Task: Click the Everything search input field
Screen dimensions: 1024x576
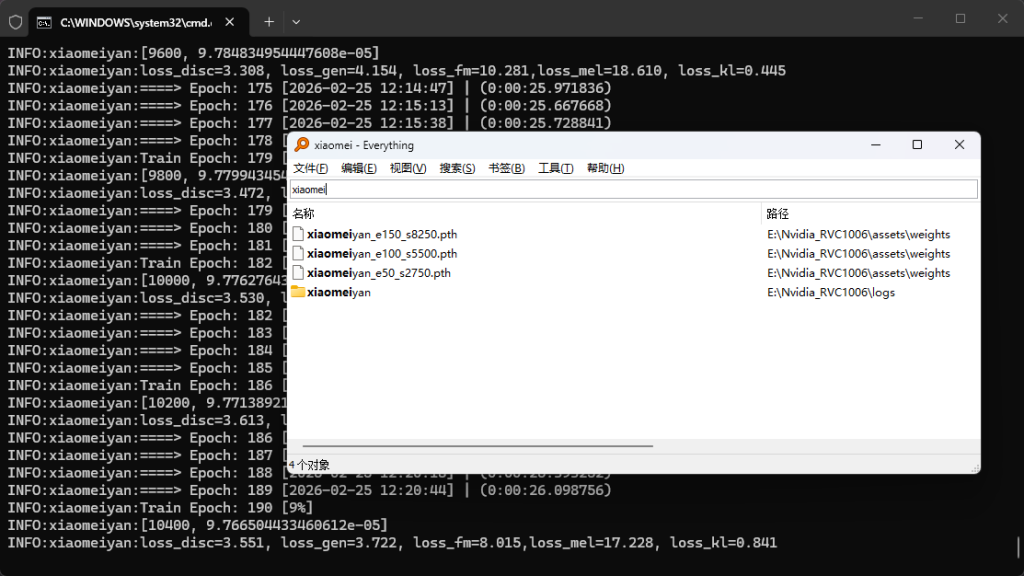Action: point(632,188)
